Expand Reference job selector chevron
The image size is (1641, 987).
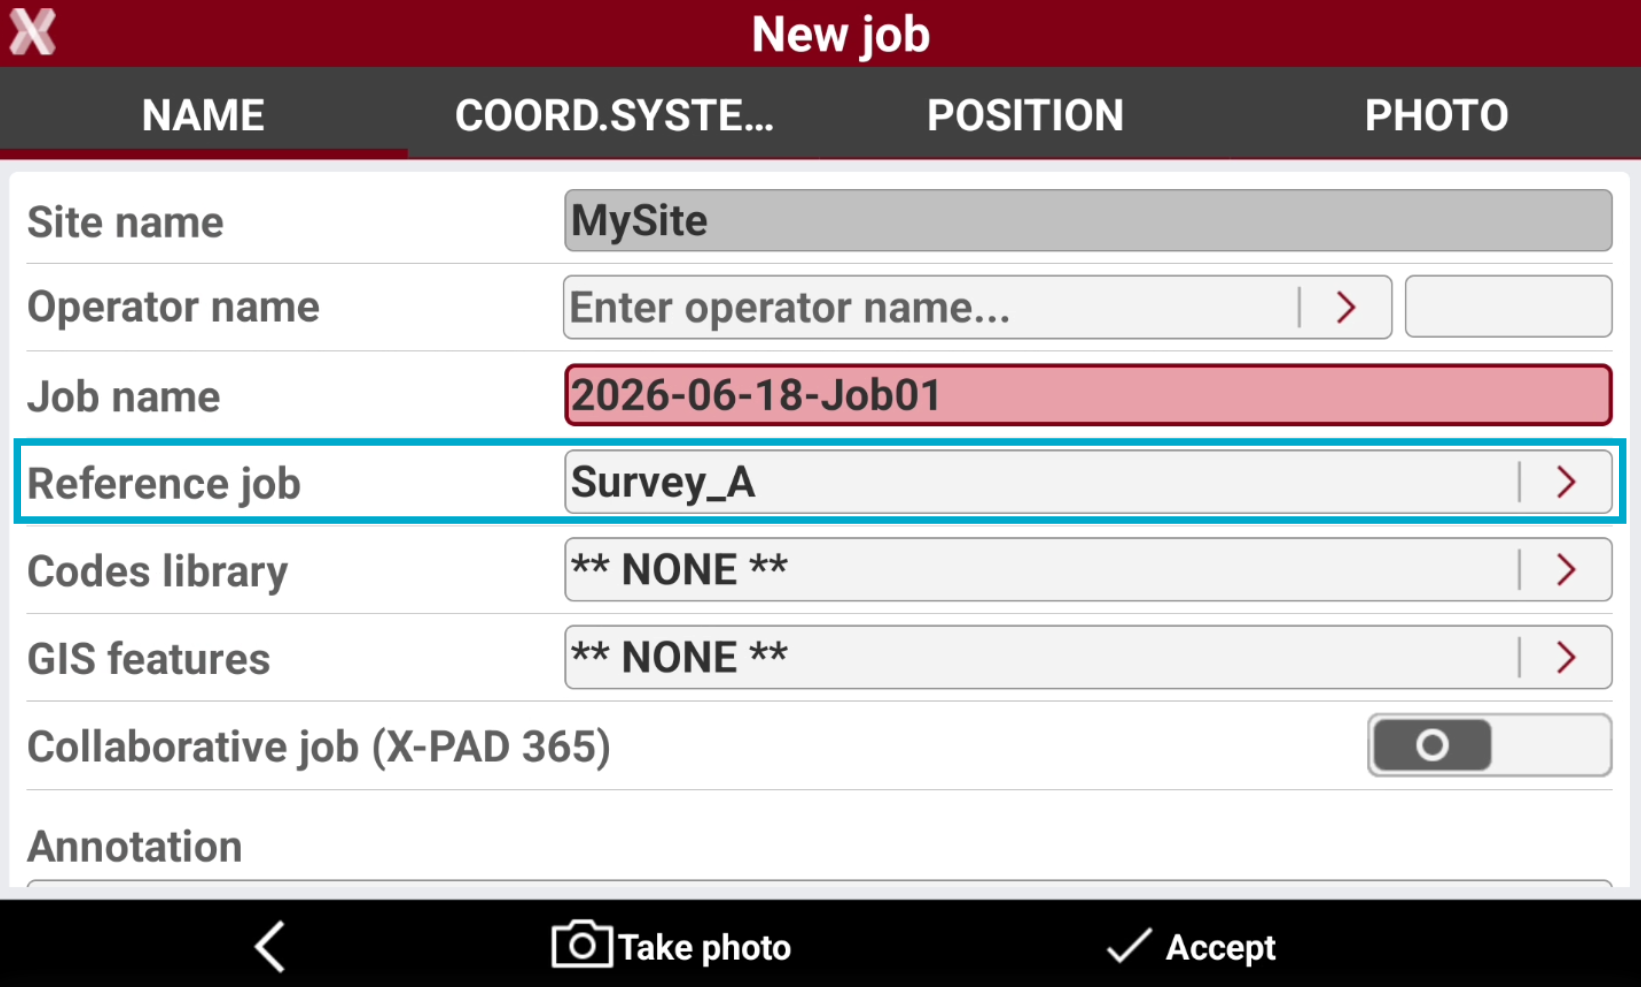[1566, 482]
